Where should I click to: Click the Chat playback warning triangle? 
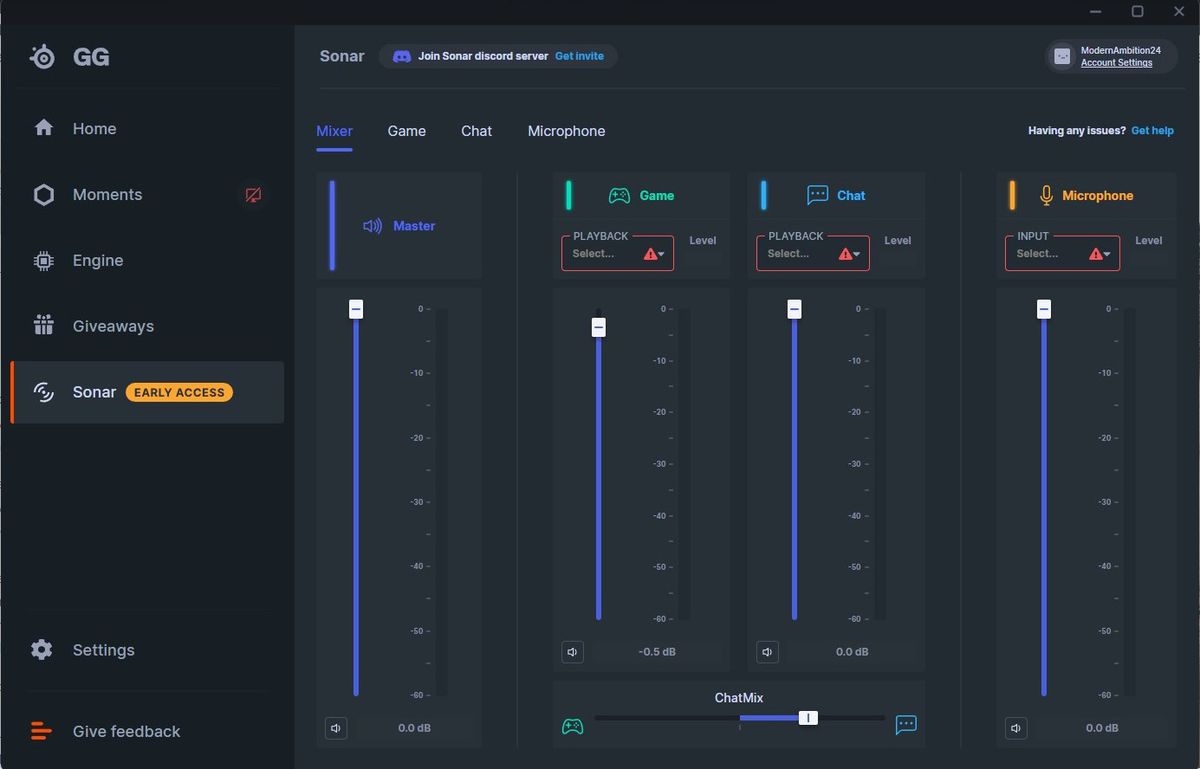tap(845, 254)
